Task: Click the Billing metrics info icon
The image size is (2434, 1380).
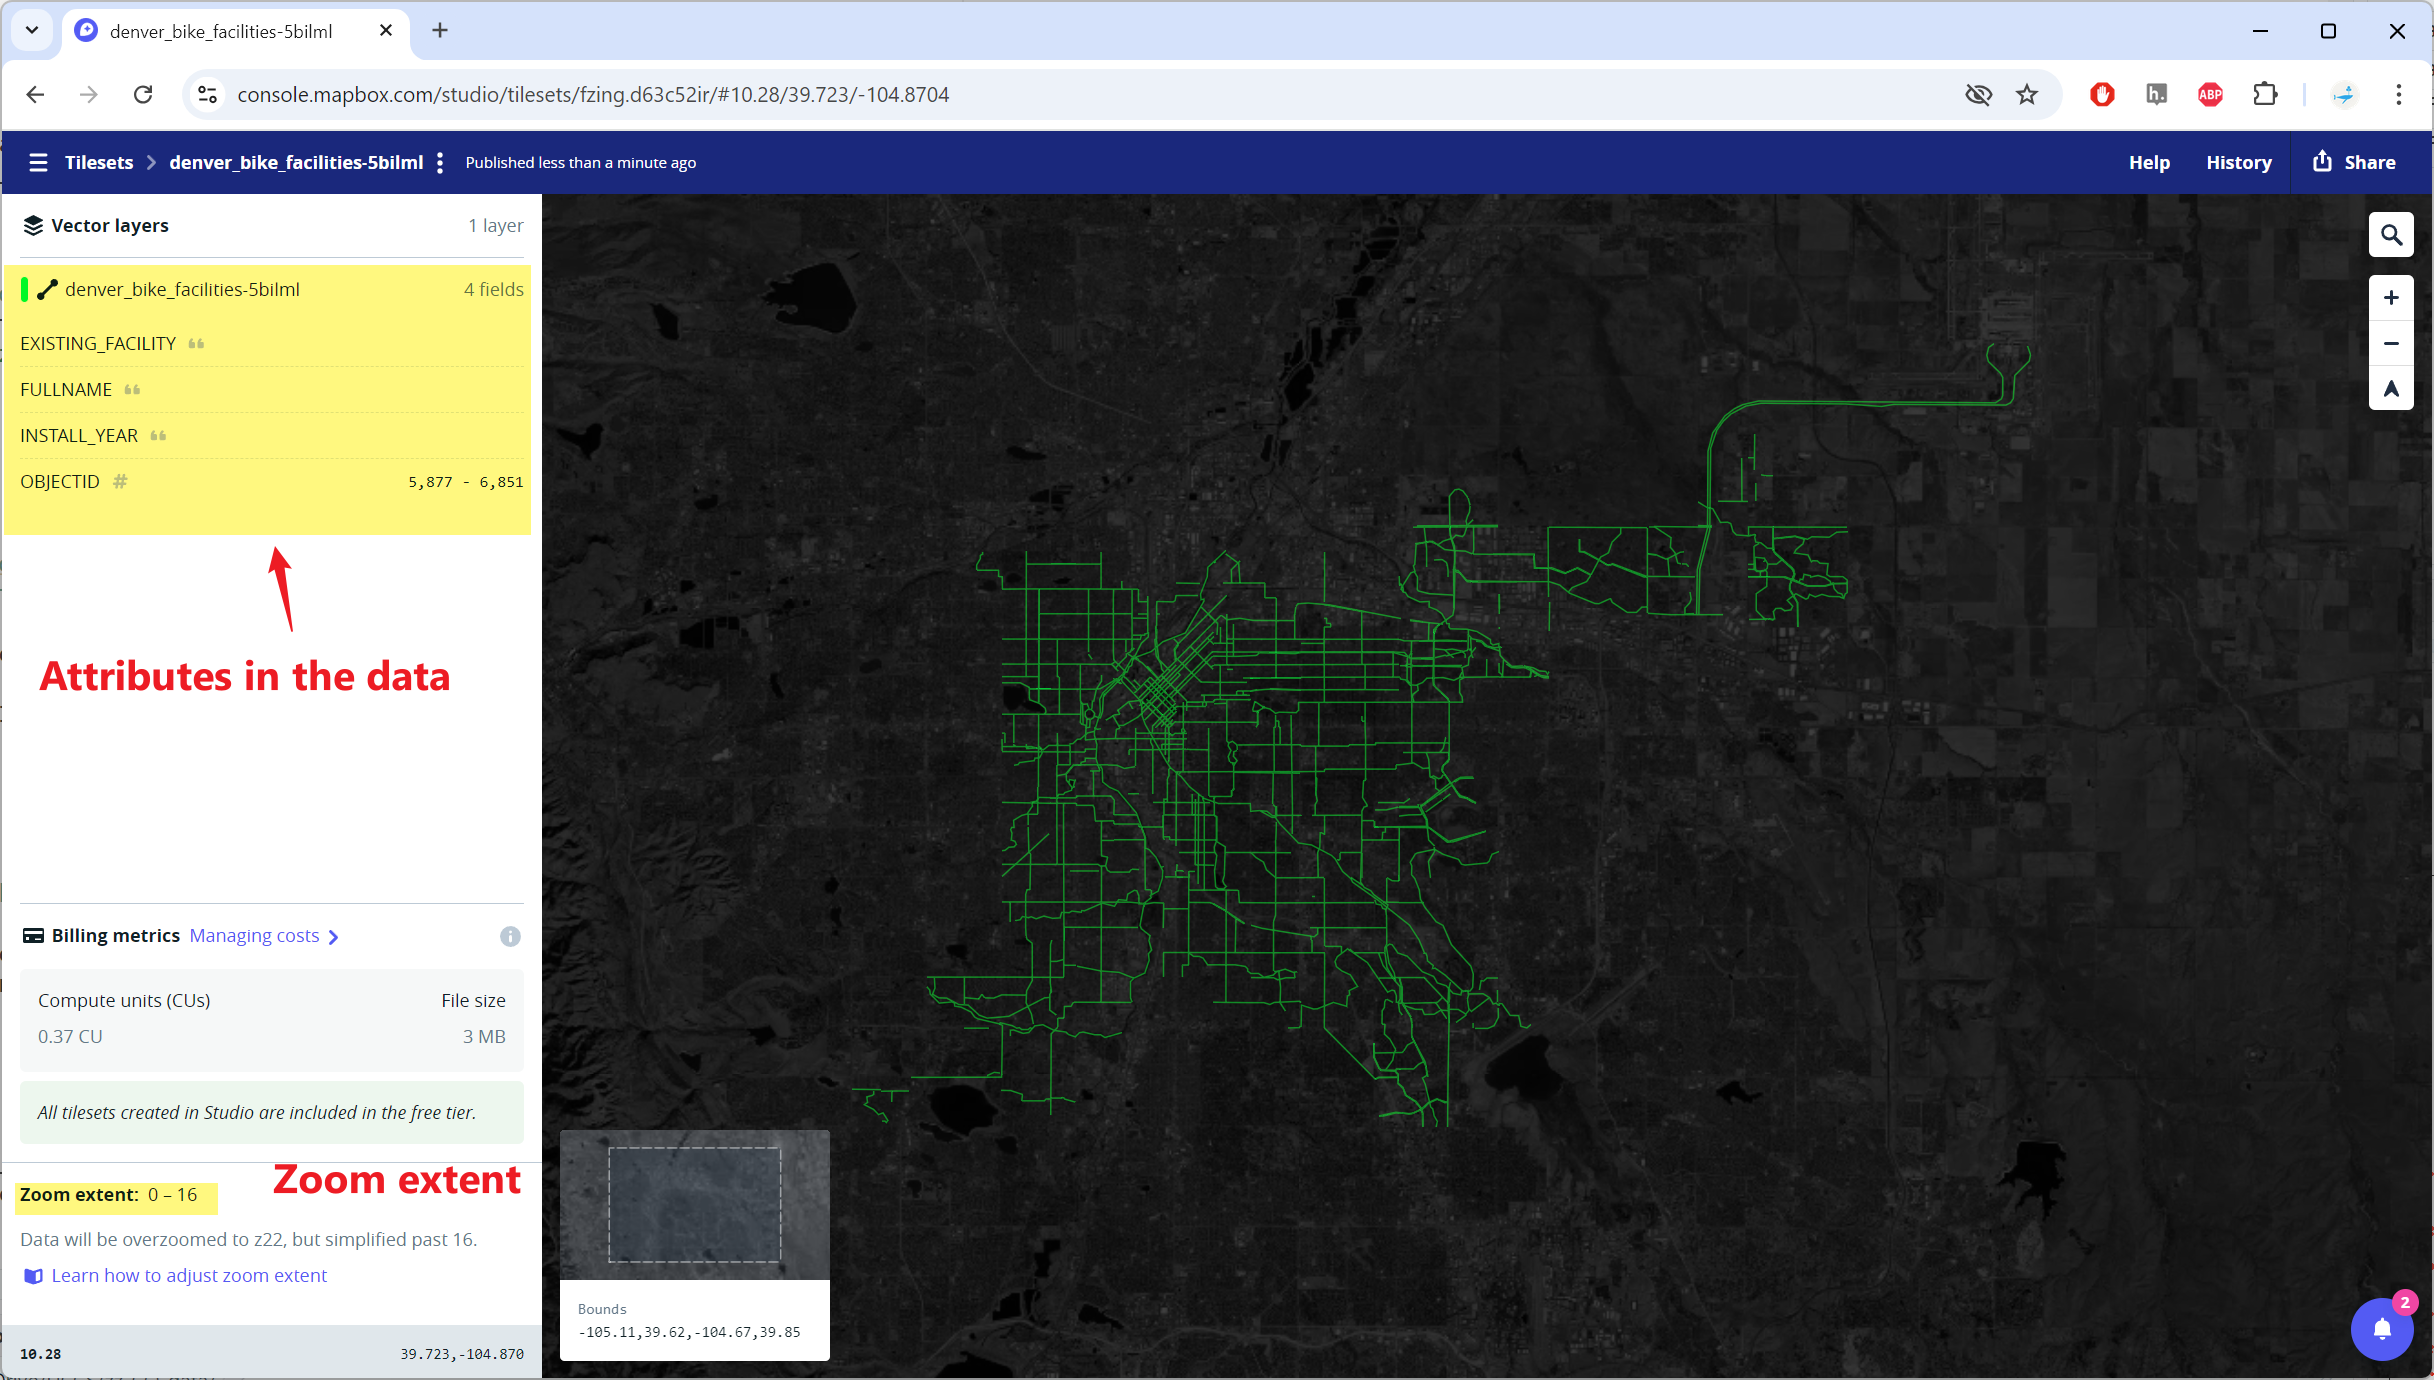Action: (510, 936)
